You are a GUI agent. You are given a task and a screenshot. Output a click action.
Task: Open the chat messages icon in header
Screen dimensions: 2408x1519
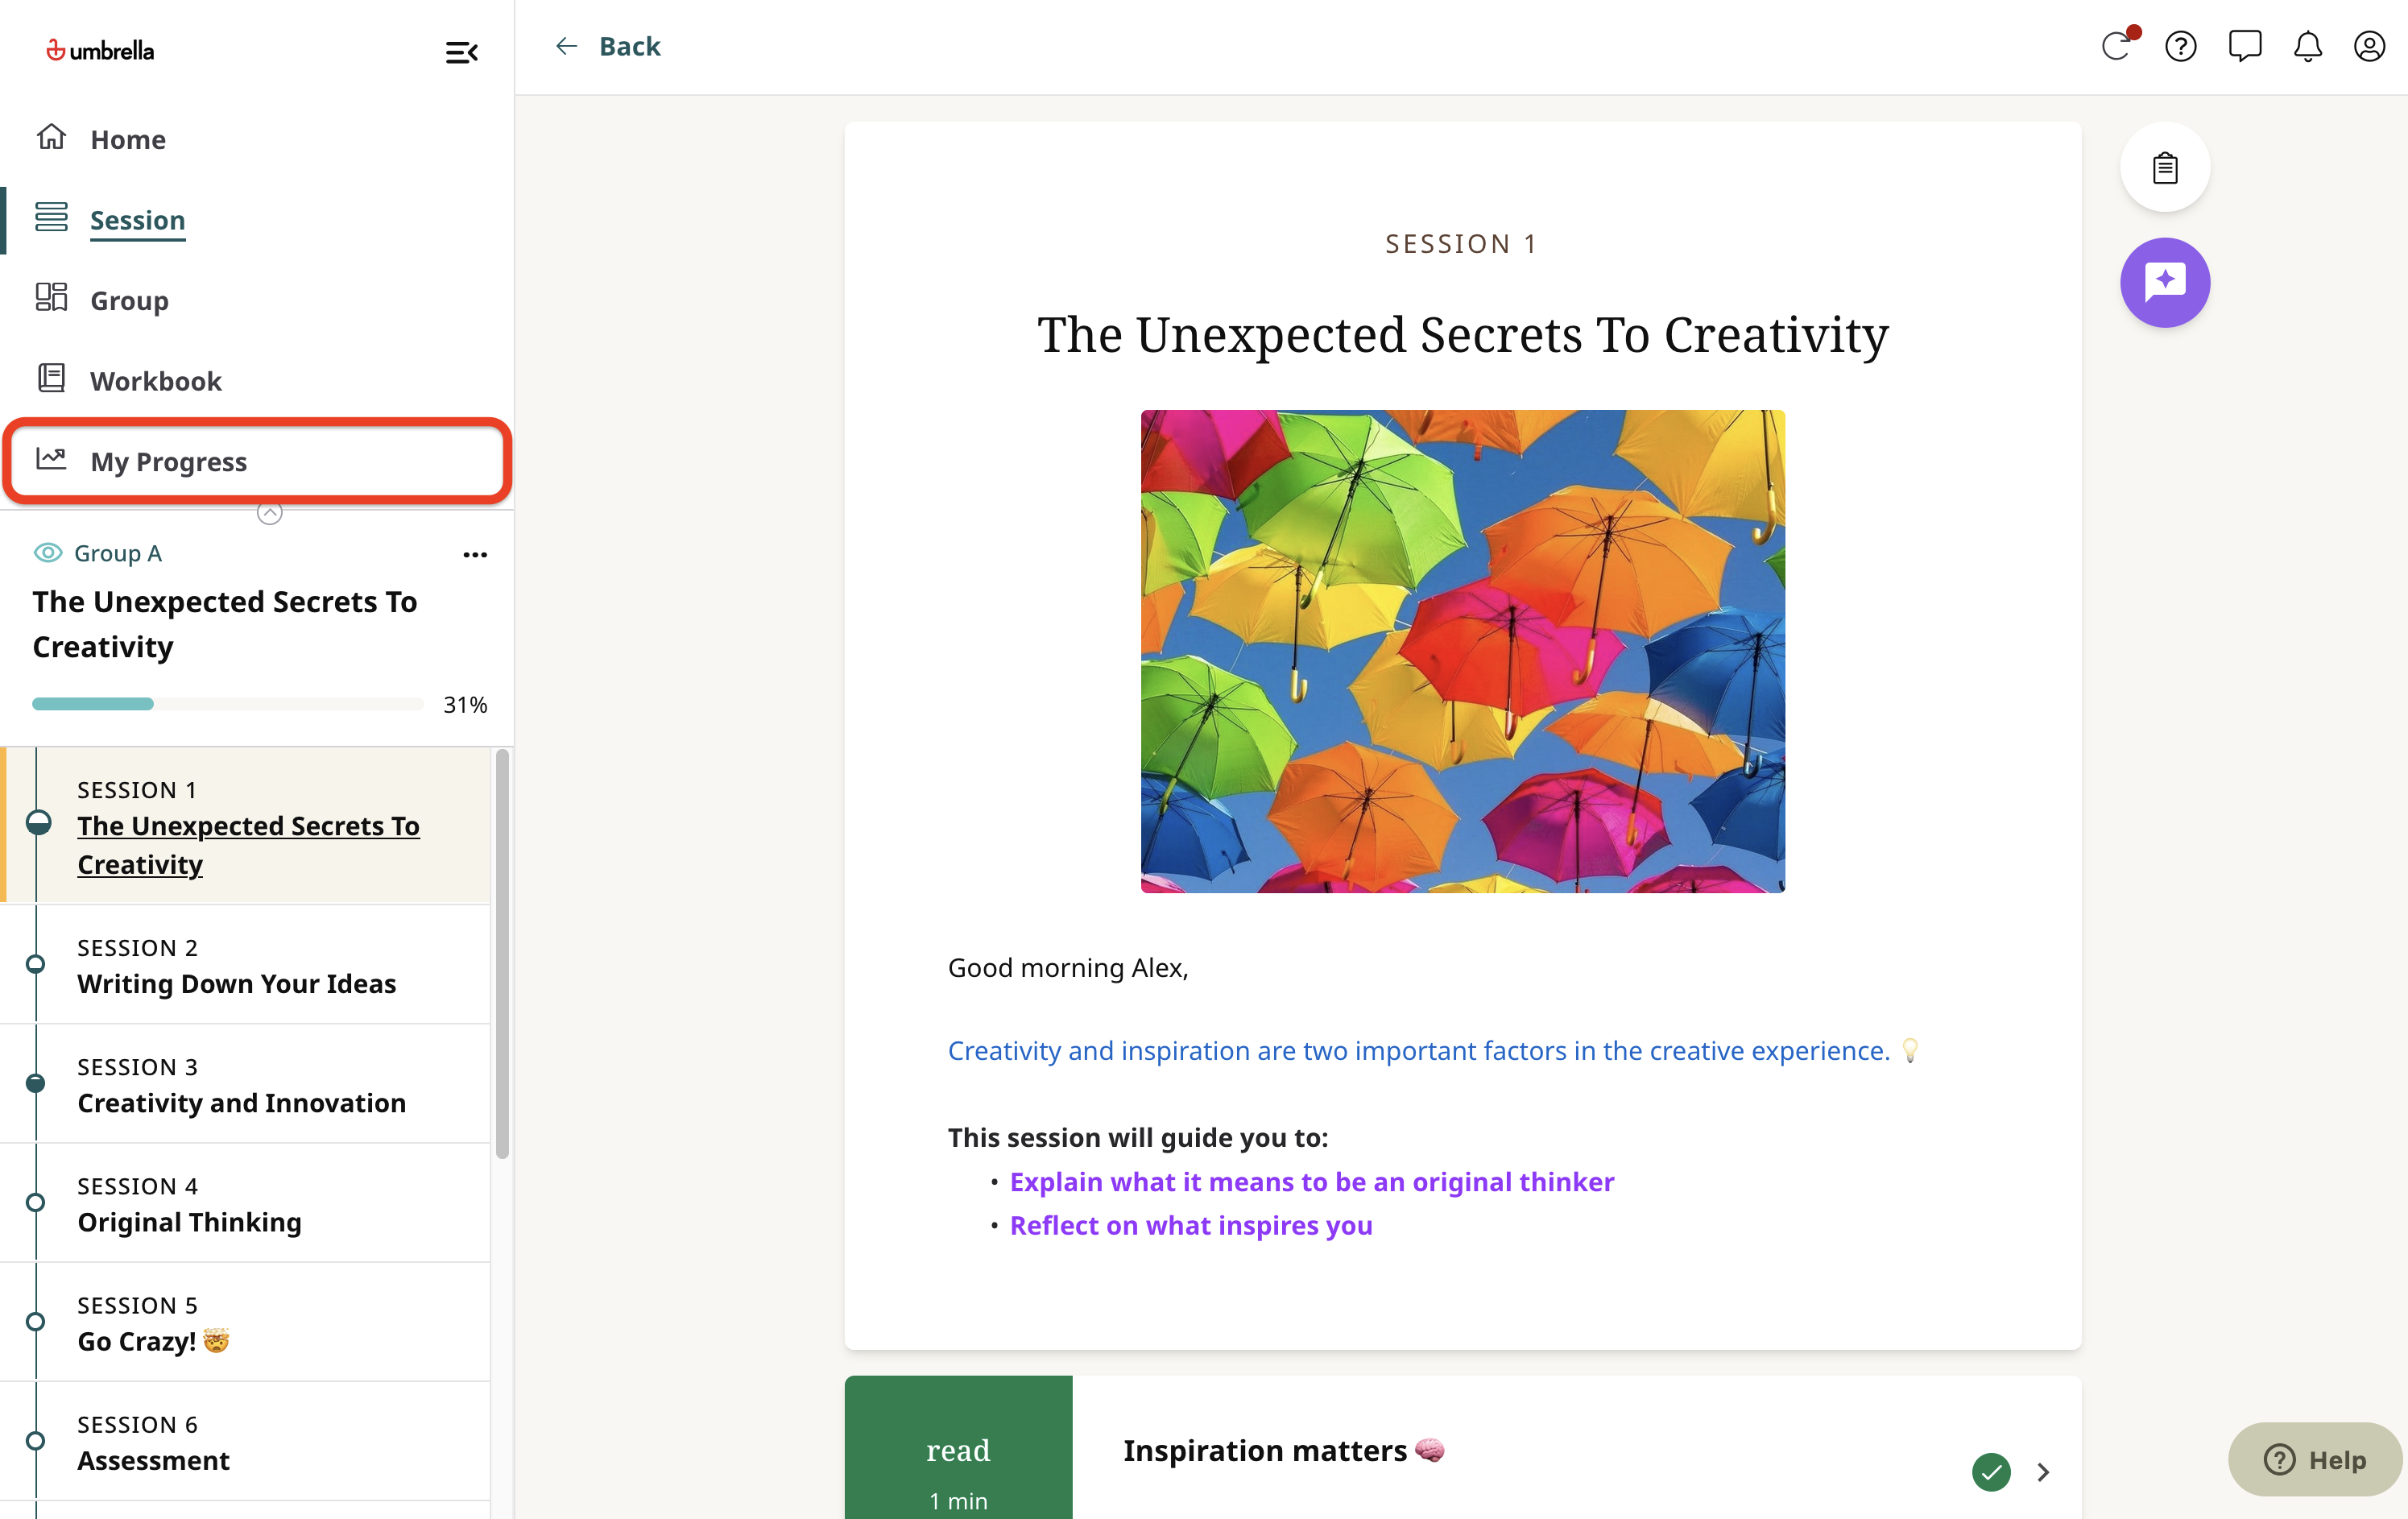pyautogui.click(x=2245, y=46)
